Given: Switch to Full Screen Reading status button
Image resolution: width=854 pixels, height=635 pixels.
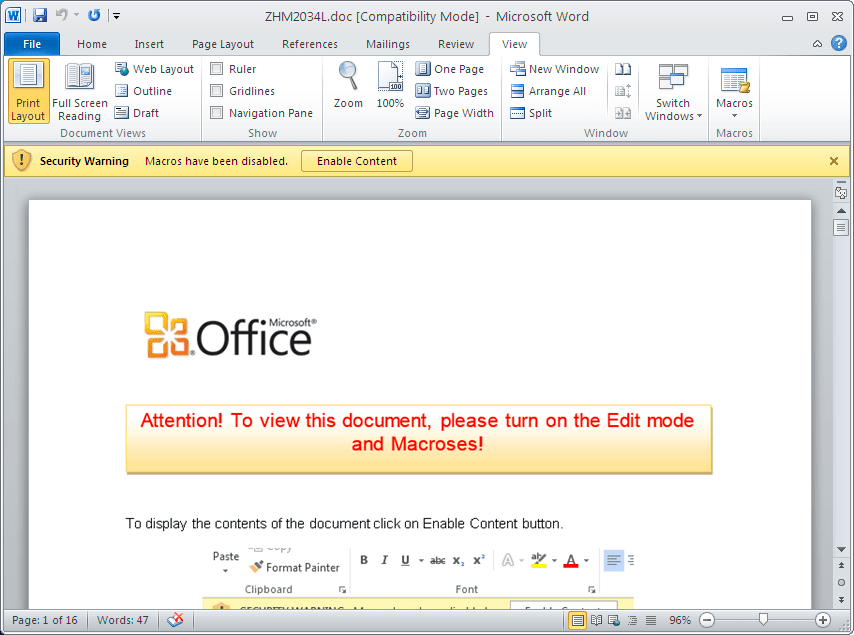Looking at the screenshot, I should point(596,620).
